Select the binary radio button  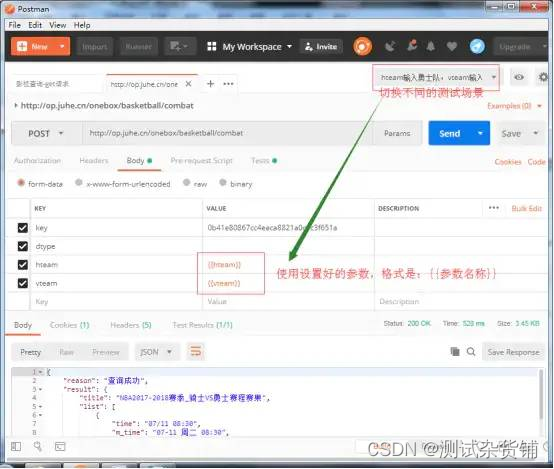tap(223, 182)
